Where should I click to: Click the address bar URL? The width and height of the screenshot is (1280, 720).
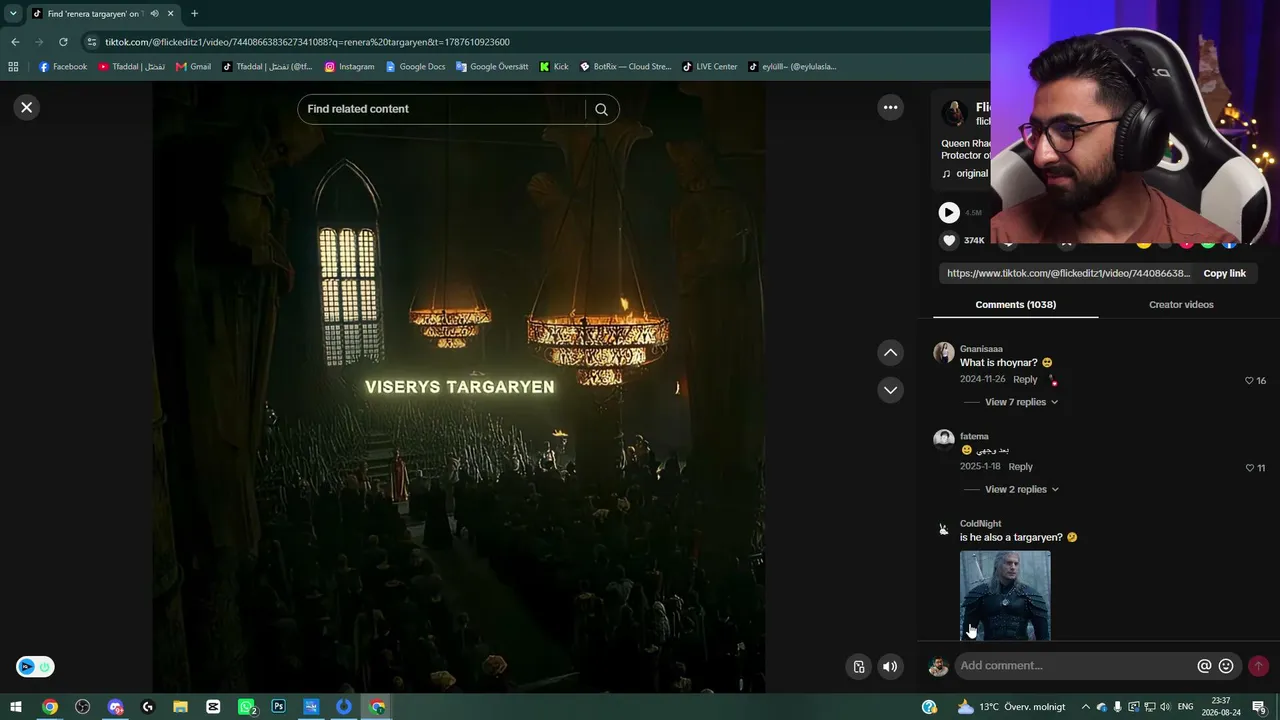click(x=307, y=42)
